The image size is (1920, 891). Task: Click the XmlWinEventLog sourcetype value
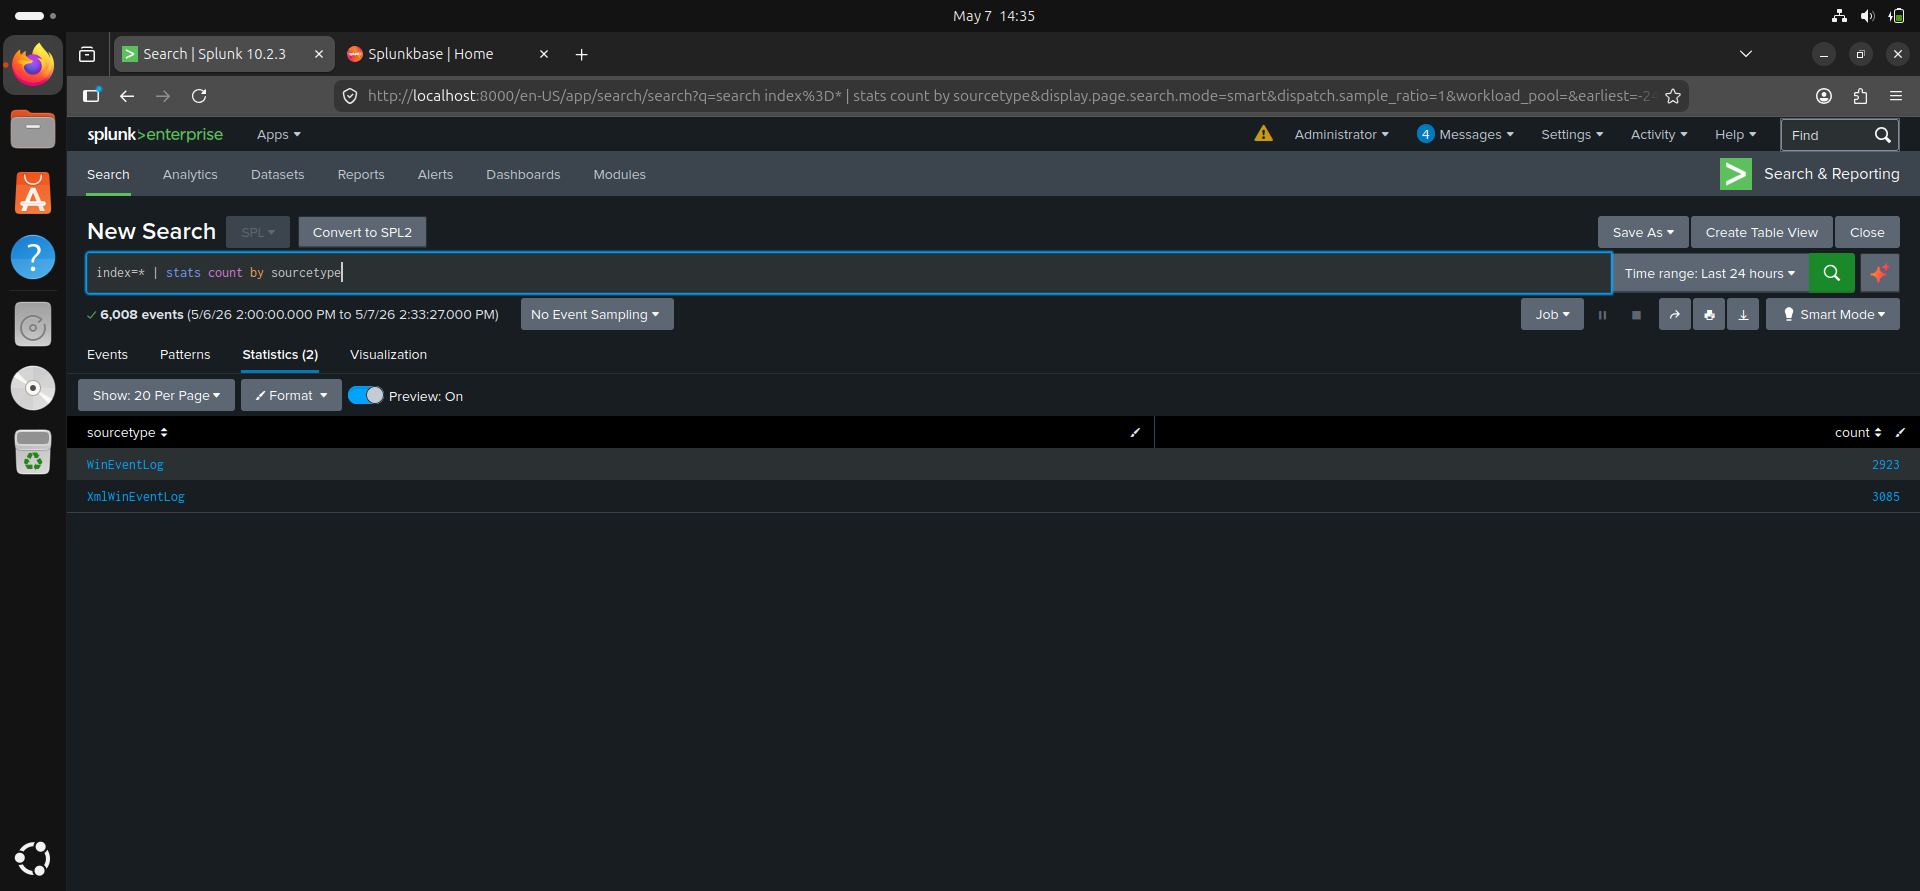click(x=135, y=497)
